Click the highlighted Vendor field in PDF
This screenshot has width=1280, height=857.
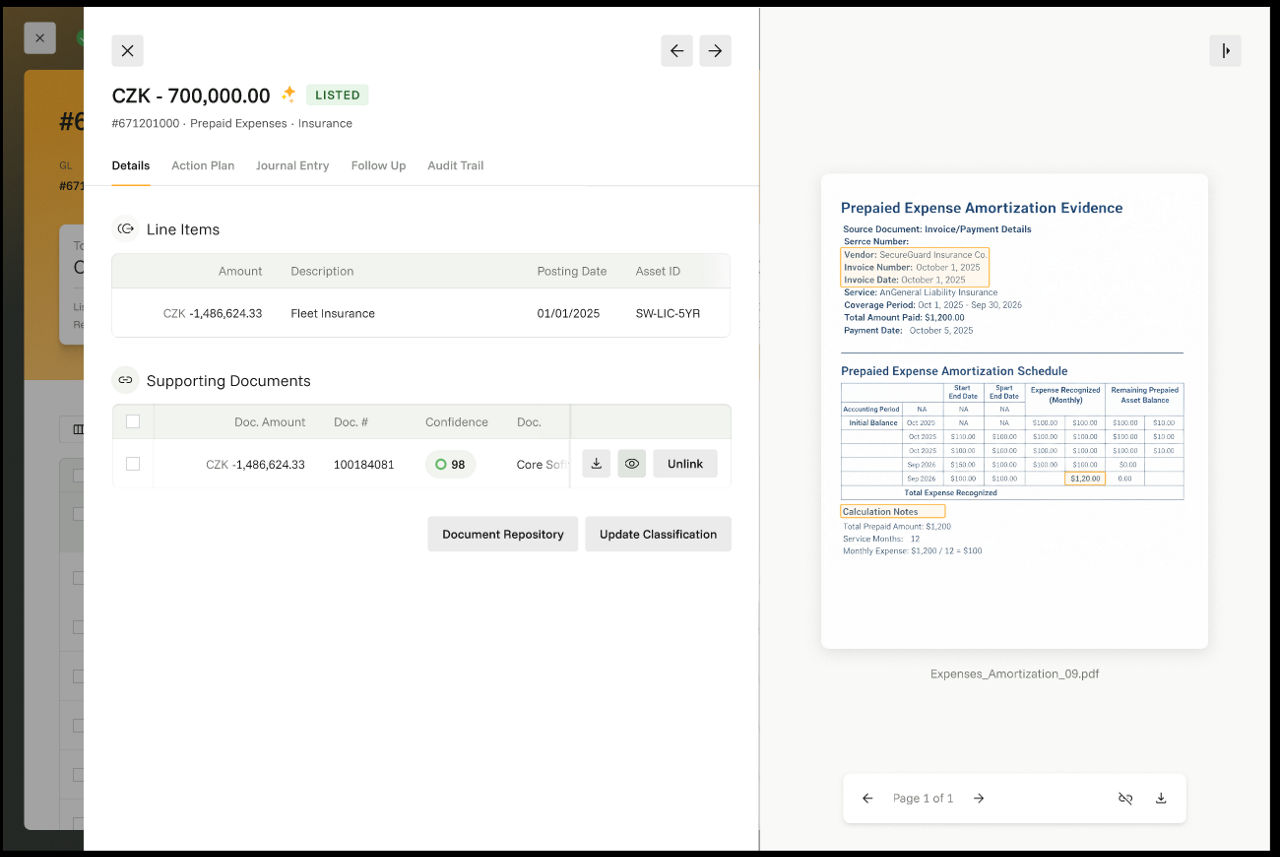tap(915, 267)
